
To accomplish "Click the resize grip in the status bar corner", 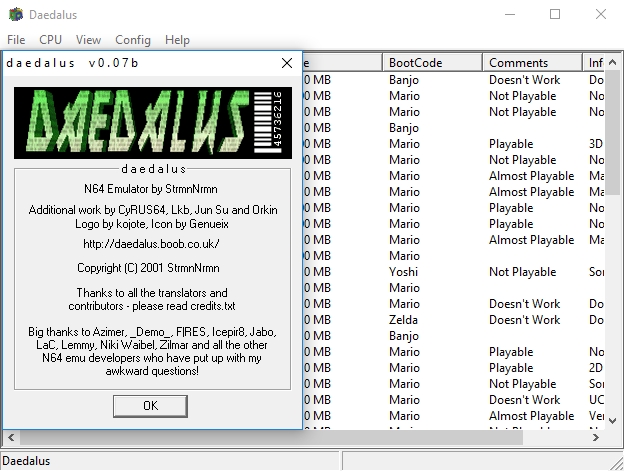I will [x=617, y=463].
